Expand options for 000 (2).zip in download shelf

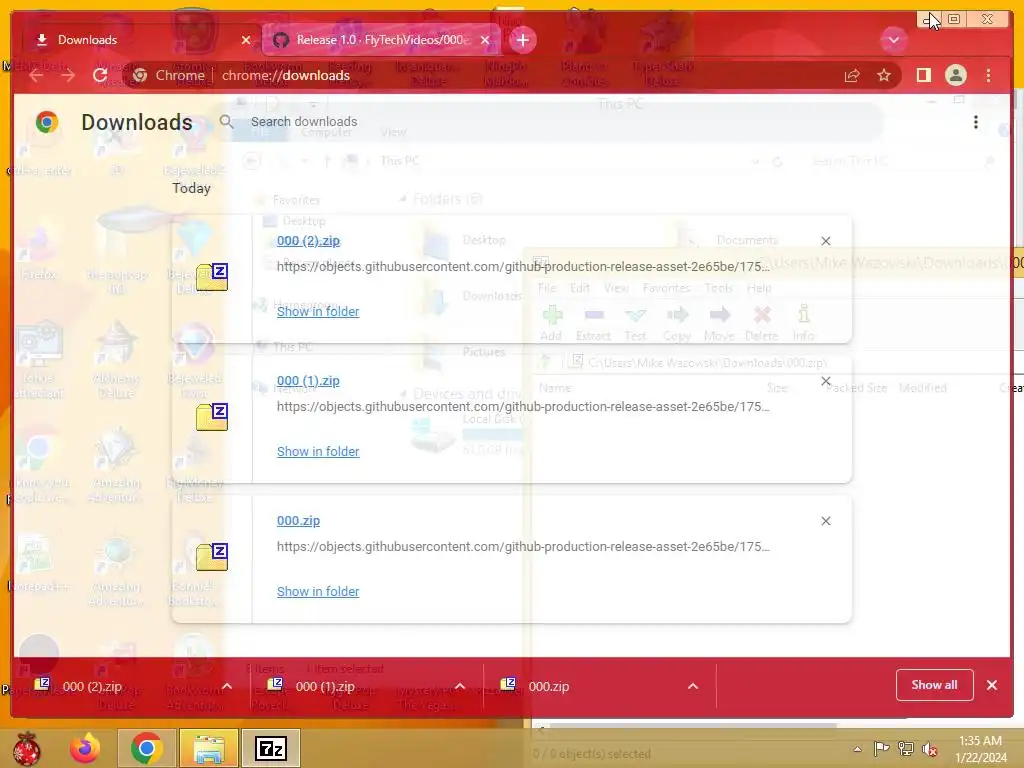pos(227,686)
